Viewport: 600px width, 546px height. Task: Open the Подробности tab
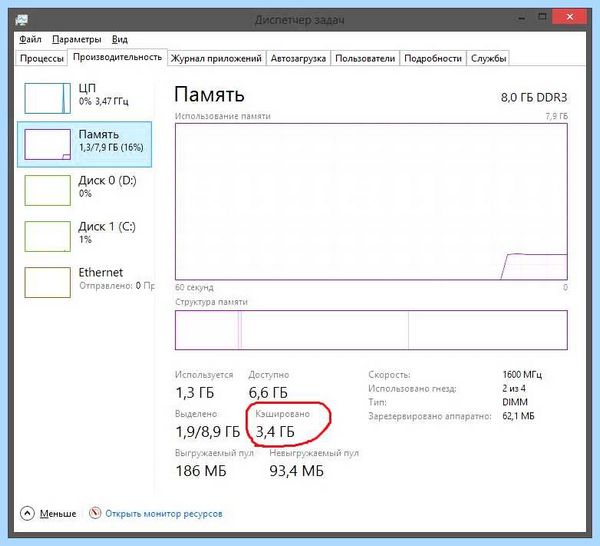(x=433, y=59)
